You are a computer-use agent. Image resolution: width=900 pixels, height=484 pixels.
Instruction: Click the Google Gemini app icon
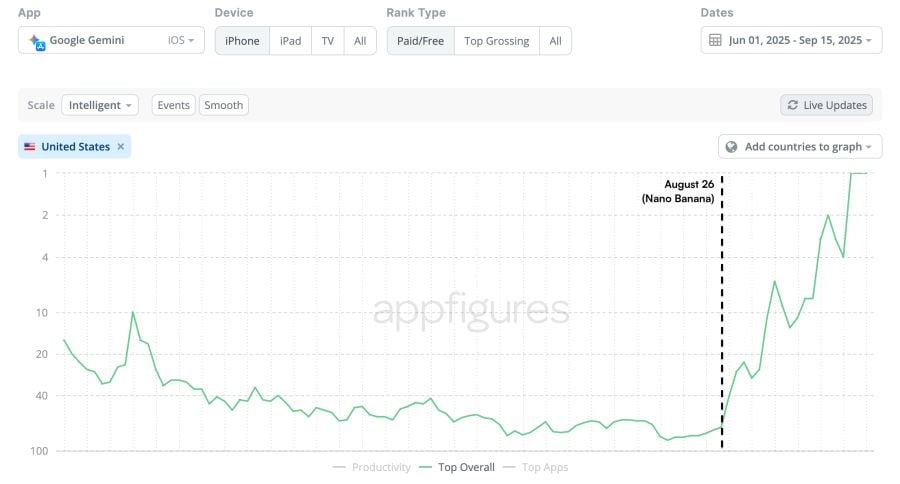click(37, 42)
